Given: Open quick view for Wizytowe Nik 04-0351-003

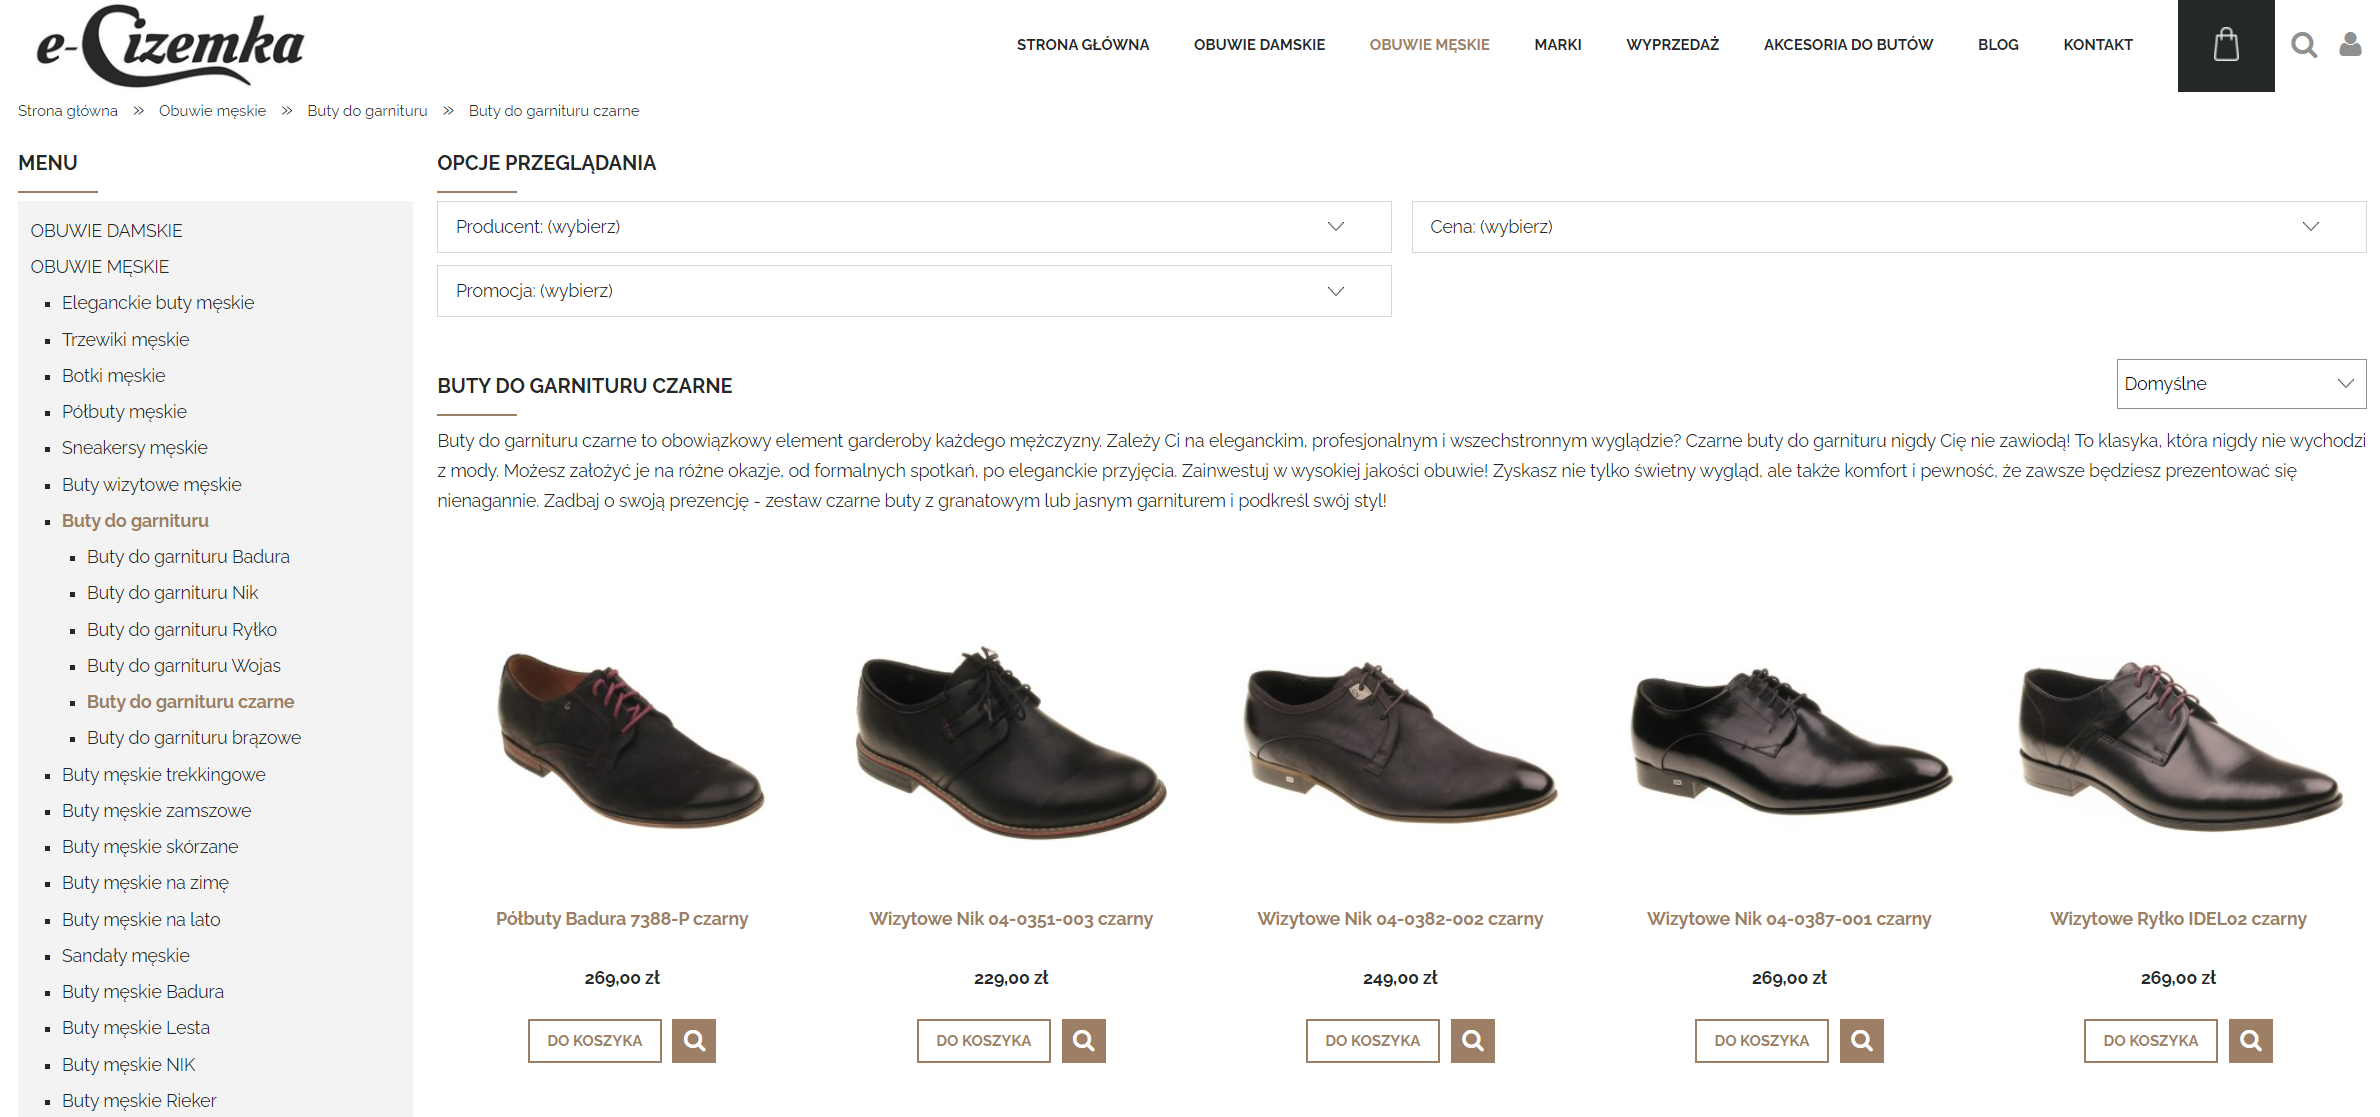Looking at the screenshot, I should point(1083,1040).
